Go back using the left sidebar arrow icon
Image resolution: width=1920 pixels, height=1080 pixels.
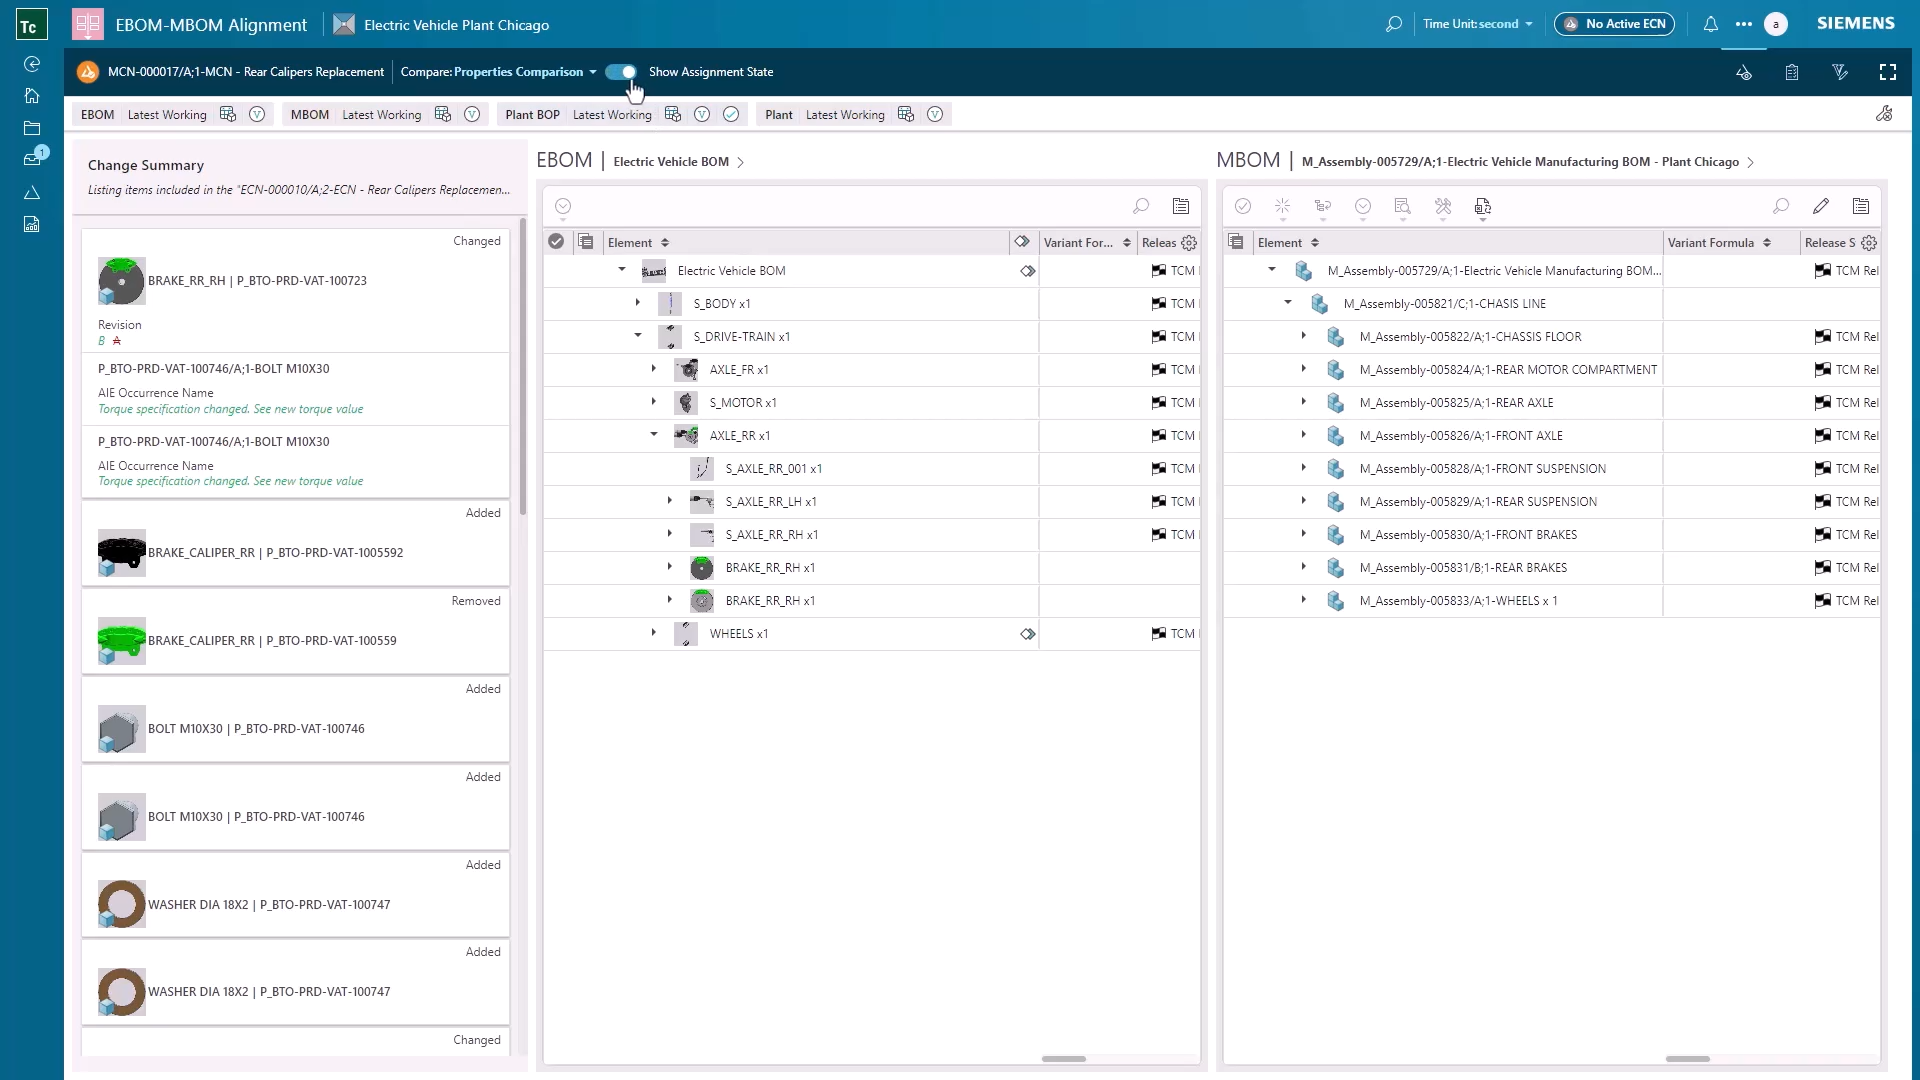32,64
